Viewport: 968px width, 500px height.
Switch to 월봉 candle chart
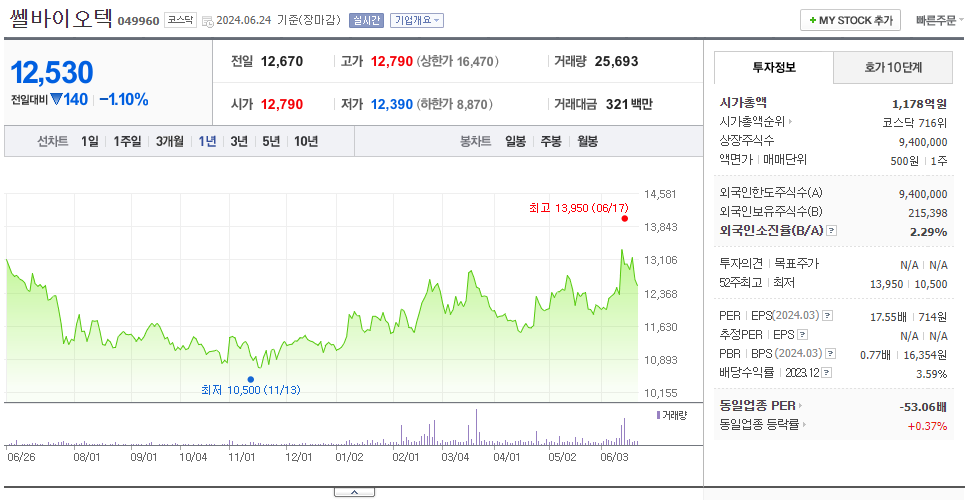[x=588, y=141]
